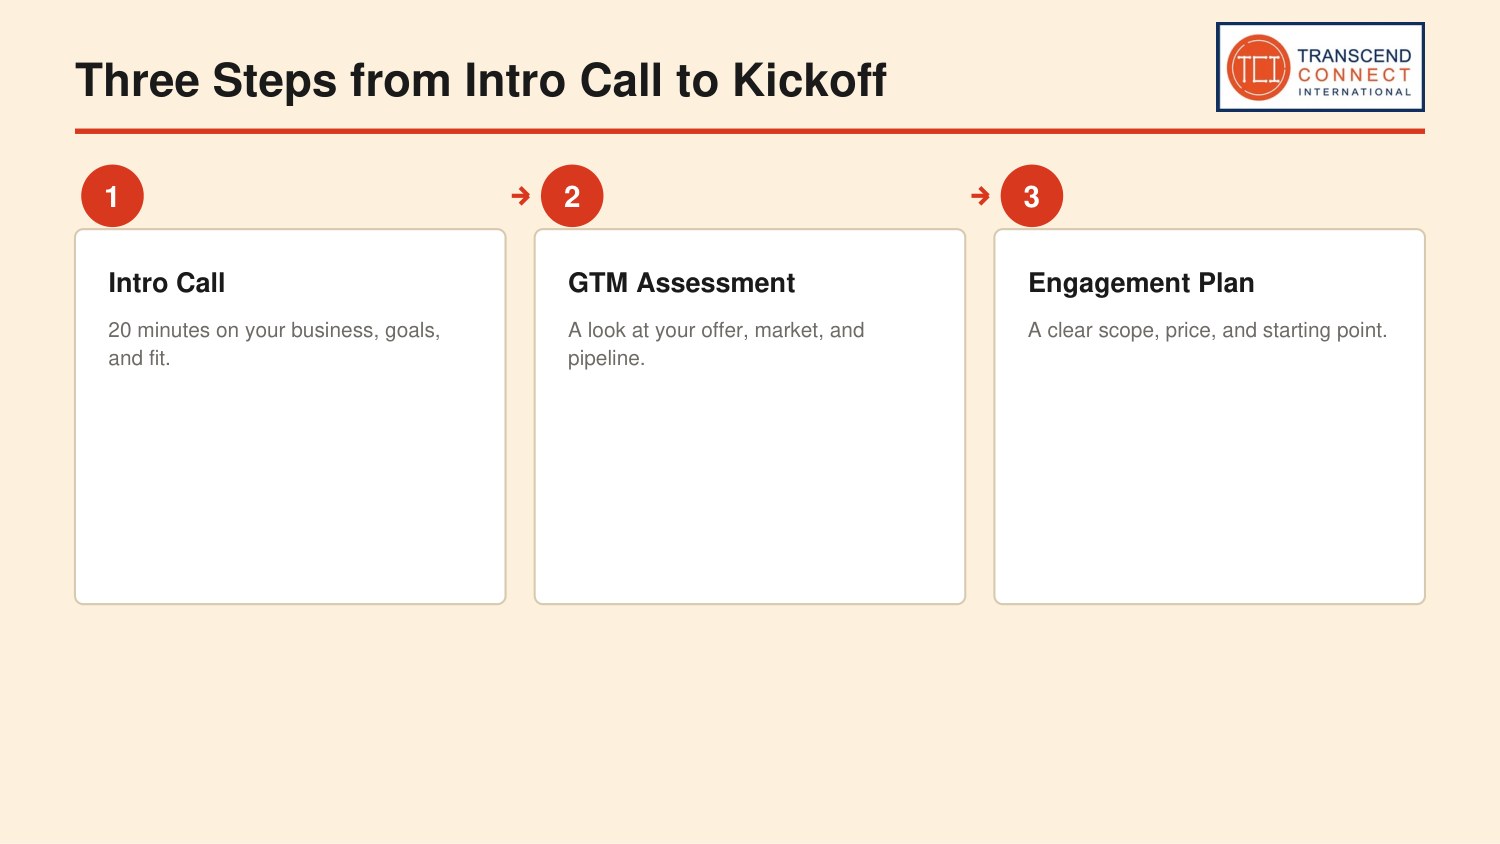Select the step 1 red circle

pos(112,196)
